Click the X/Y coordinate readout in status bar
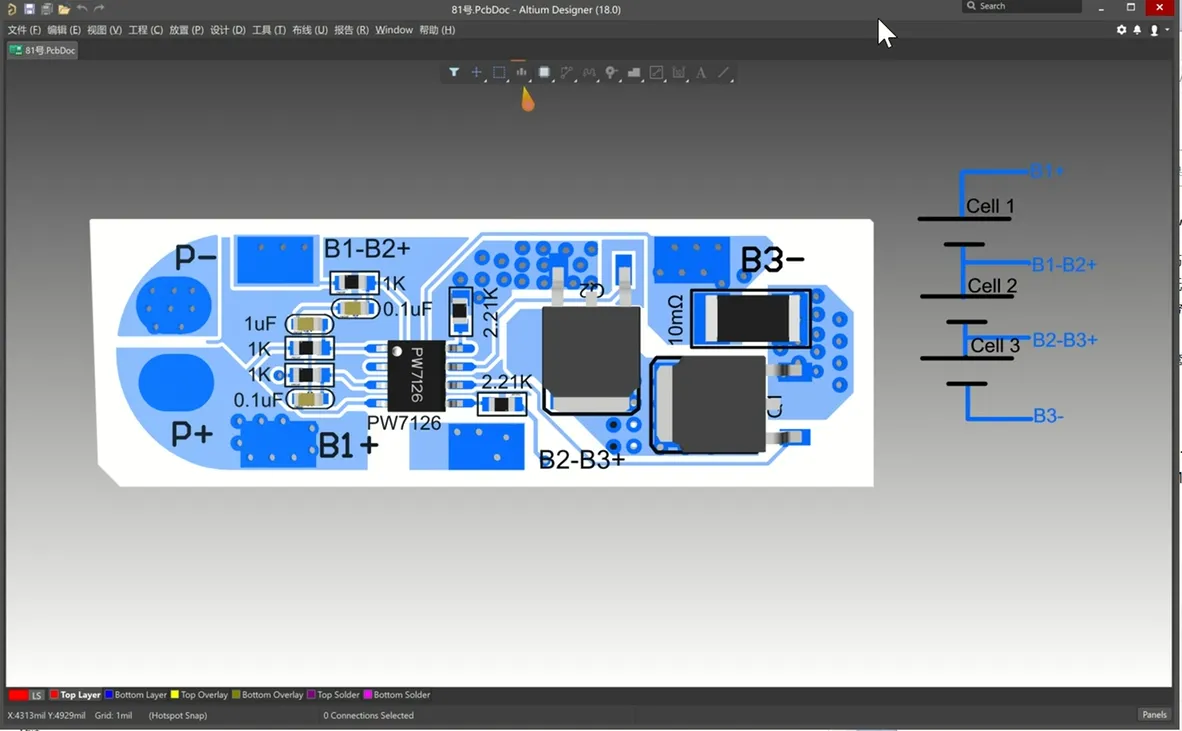Image resolution: width=1182 pixels, height=731 pixels. 46,715
